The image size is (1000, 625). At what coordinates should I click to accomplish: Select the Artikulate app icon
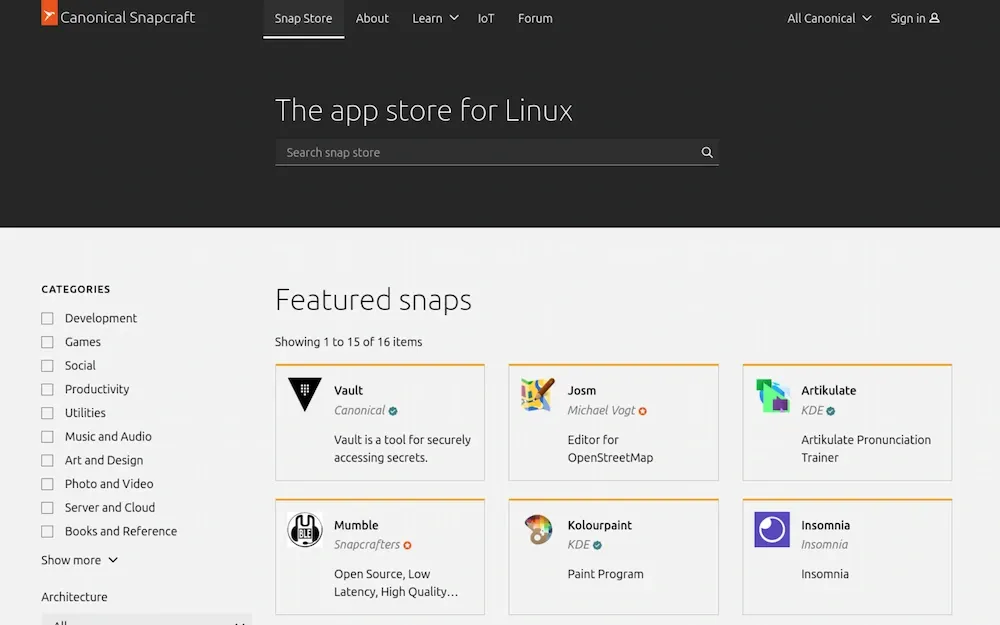771,395
